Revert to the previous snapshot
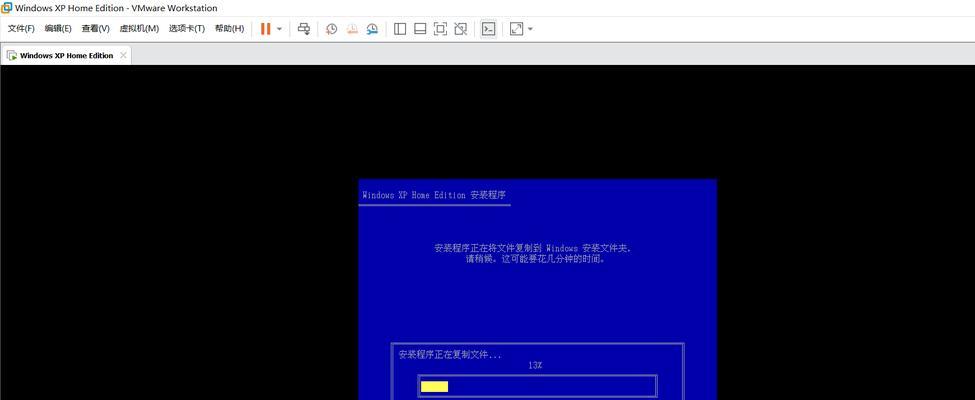 (x=352, y=29)
